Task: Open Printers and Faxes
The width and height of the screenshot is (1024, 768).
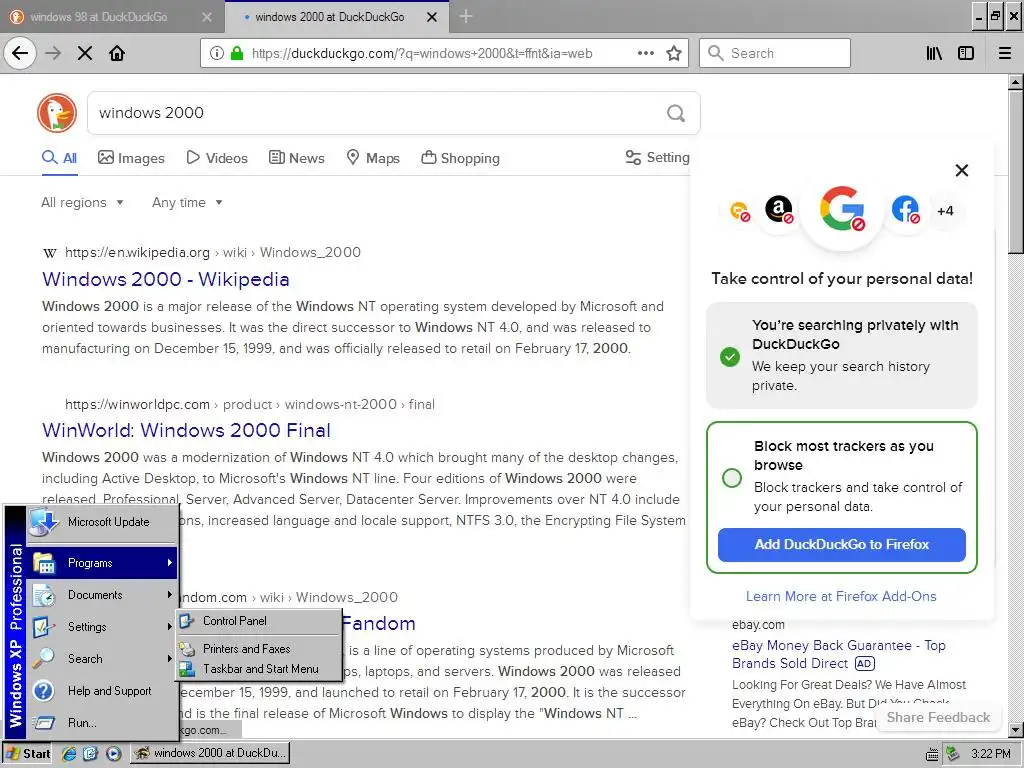Action: click(x=259, y=649)
